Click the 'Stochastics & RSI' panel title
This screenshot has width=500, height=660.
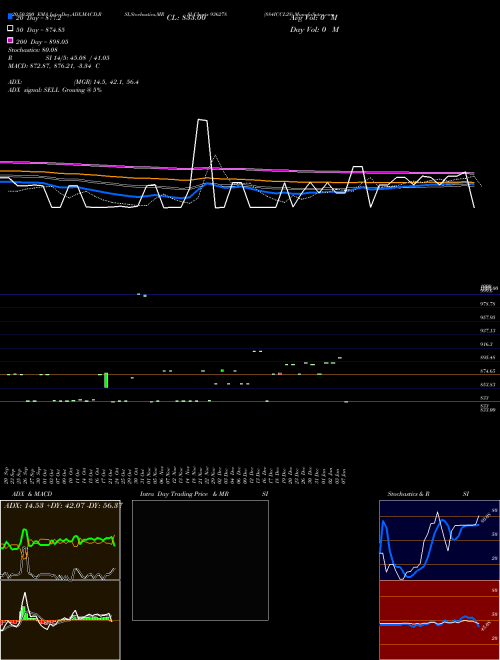(428, 494)
